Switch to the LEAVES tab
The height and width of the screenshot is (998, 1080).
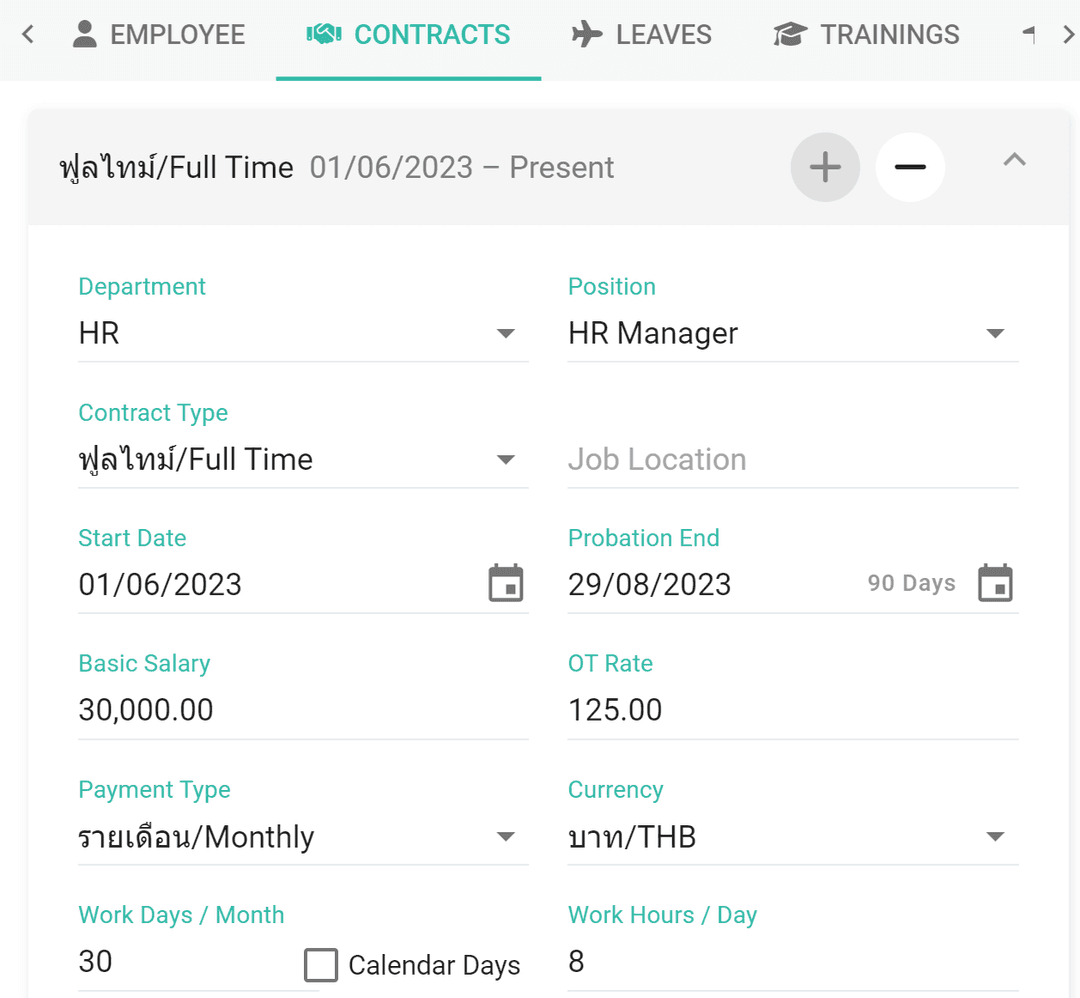(x=642, y=33)
